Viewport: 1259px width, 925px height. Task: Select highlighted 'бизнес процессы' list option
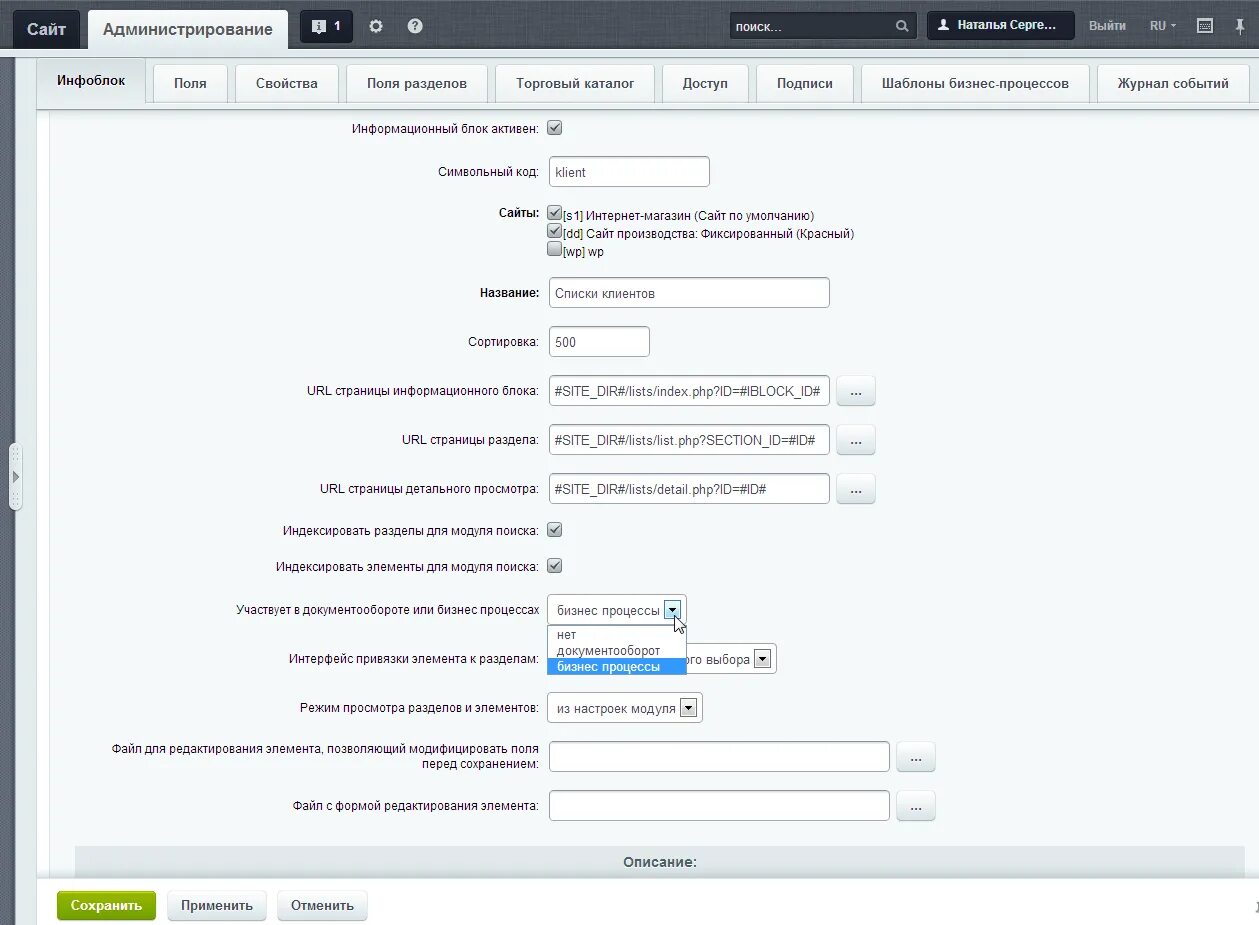click(x=617, y=666)
